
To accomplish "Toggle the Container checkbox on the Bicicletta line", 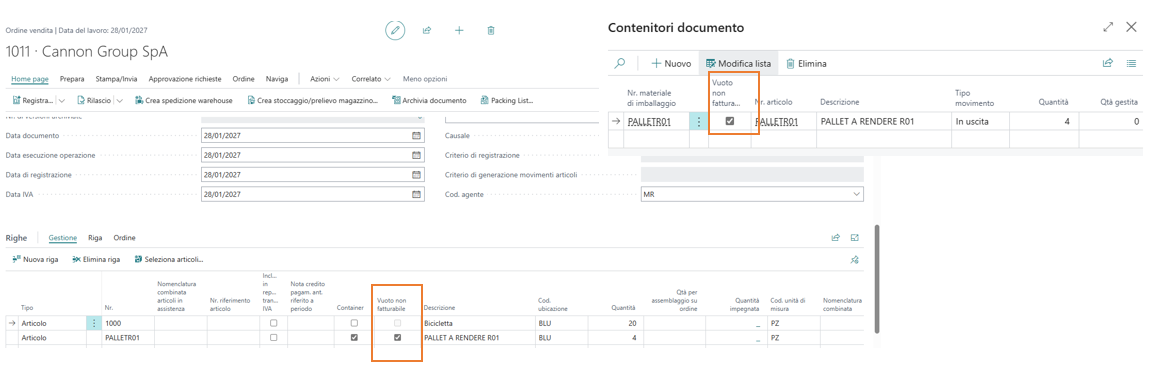I will (354, 323).
